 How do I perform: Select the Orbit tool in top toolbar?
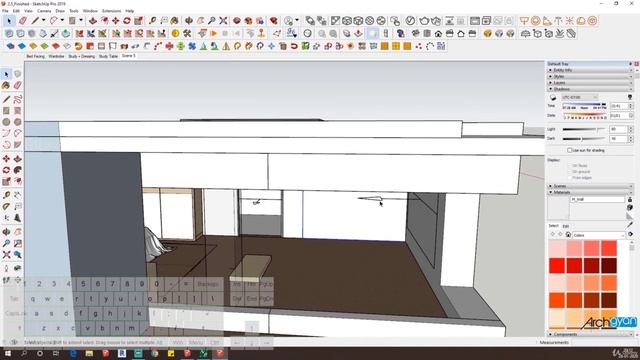189,20
